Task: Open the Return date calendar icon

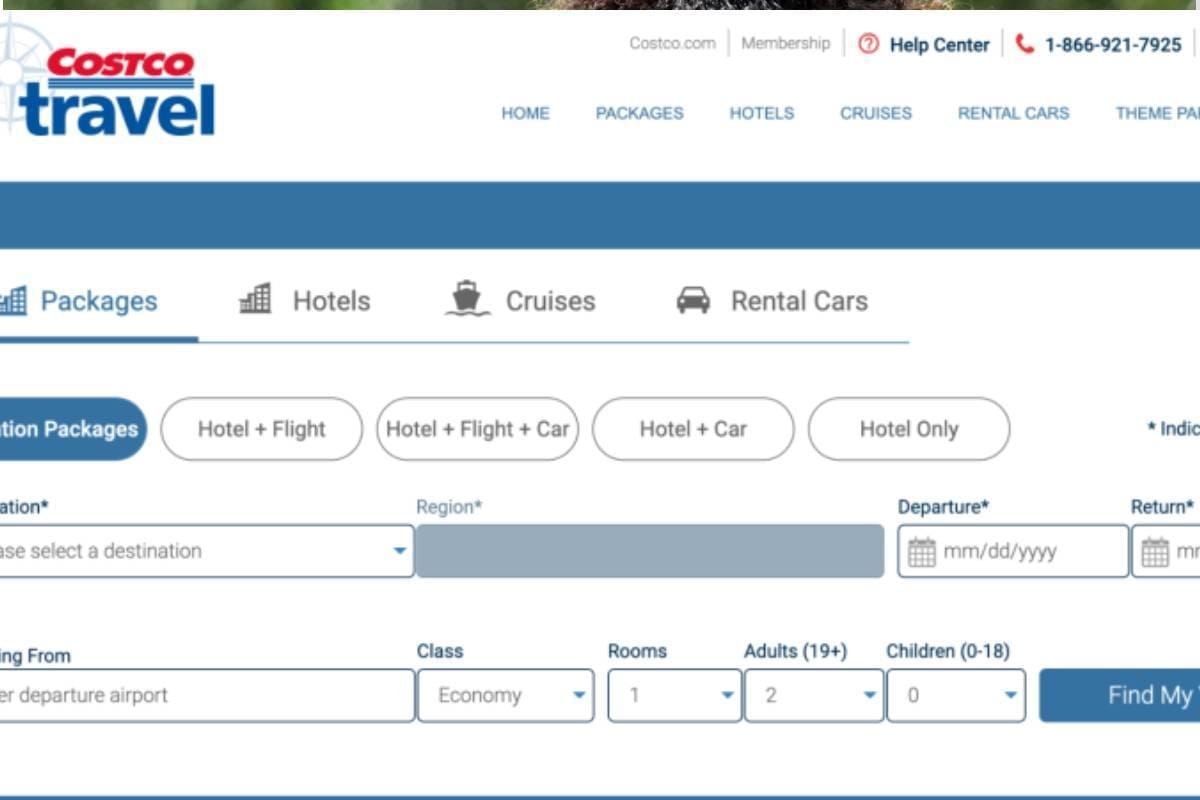Action: 1155,552
